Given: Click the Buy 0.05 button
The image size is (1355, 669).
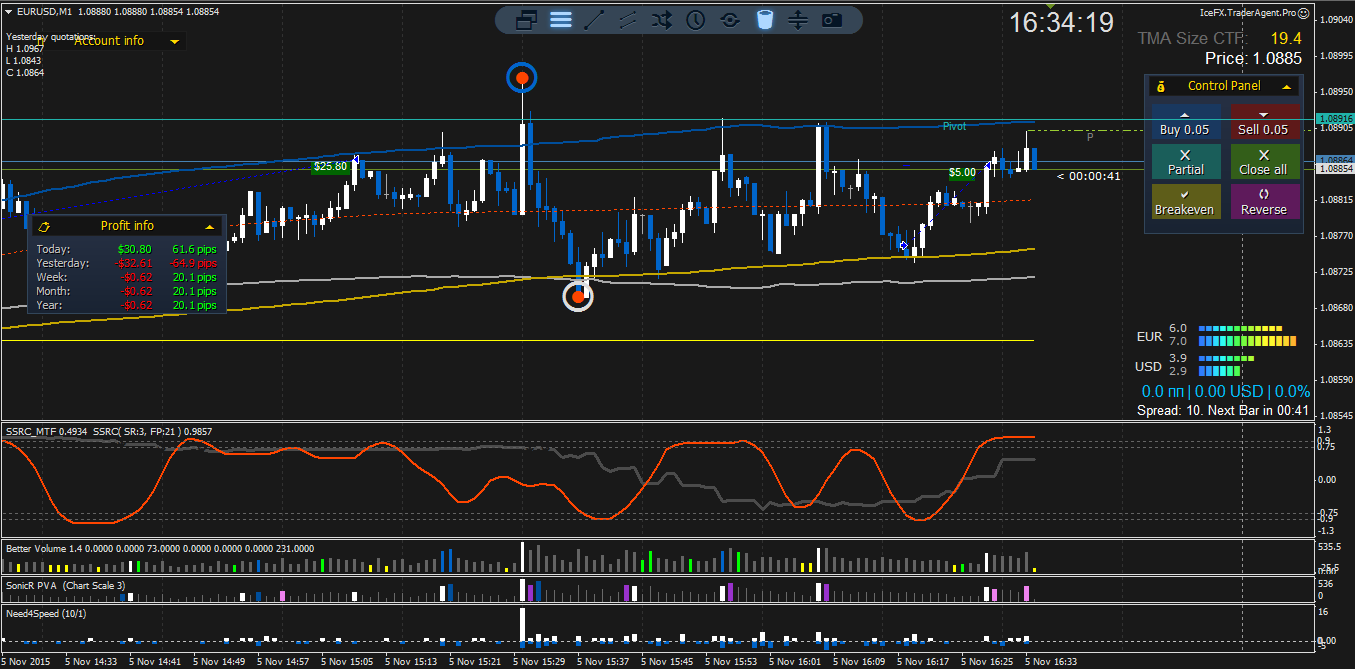Looking at the screenshot, I should click(x=1185, y=122).
